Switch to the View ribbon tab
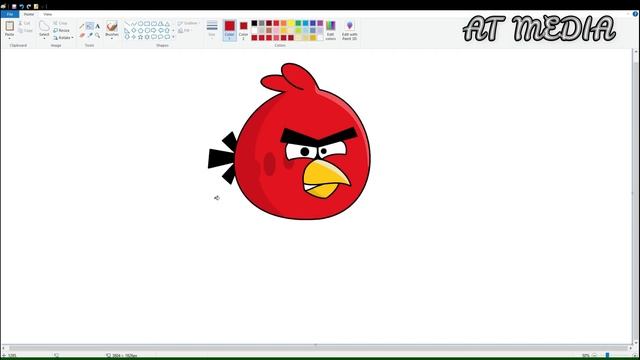The width and height of the screenshot is (640, 360). (48, 14)
